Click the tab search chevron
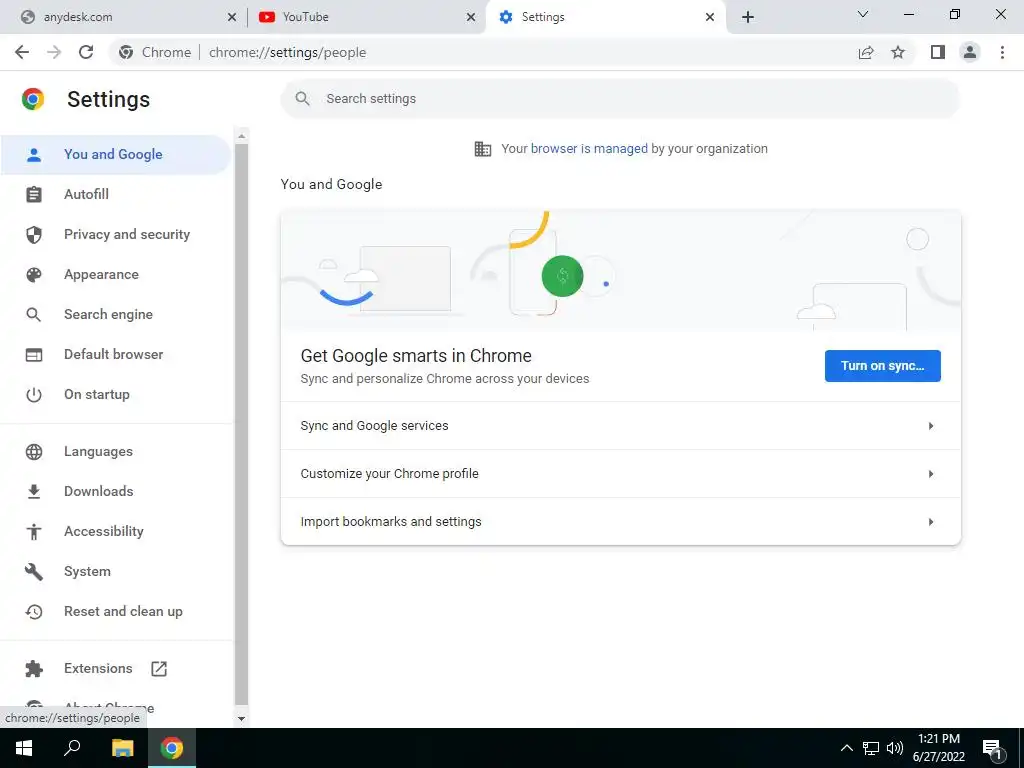 click(x=863, y=14)
